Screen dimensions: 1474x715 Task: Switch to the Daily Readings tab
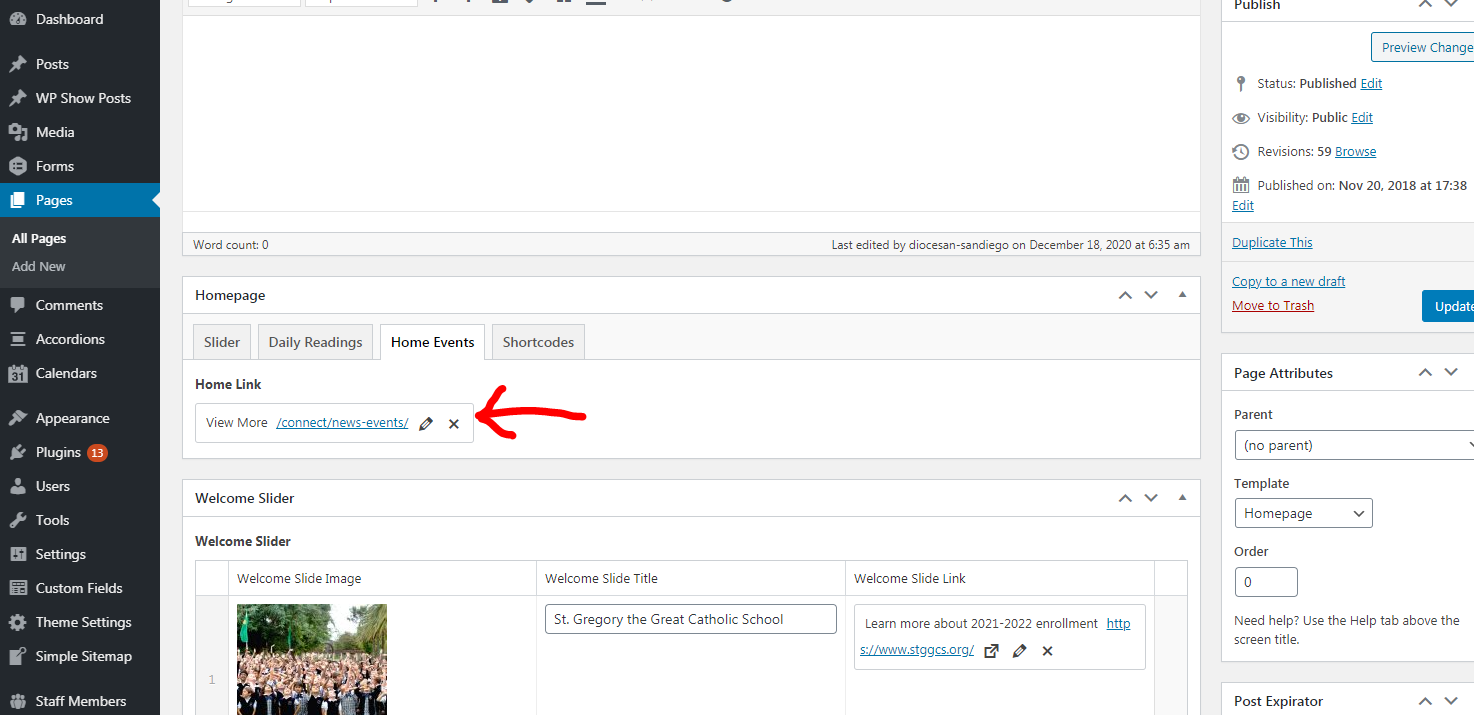(315, 342)
